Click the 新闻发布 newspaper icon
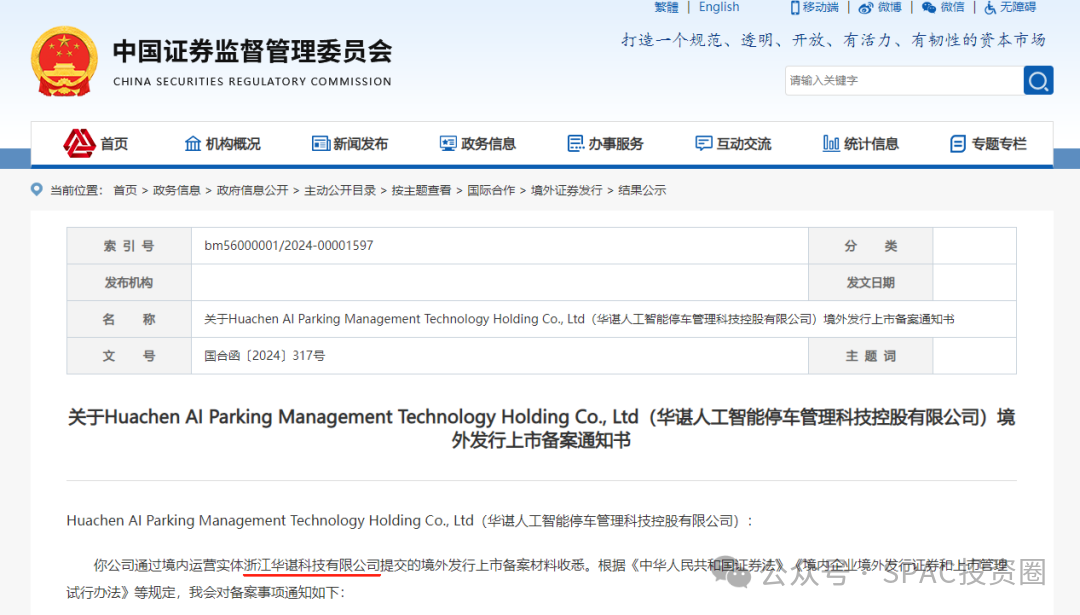1080x615 pixels. (320, 143)
